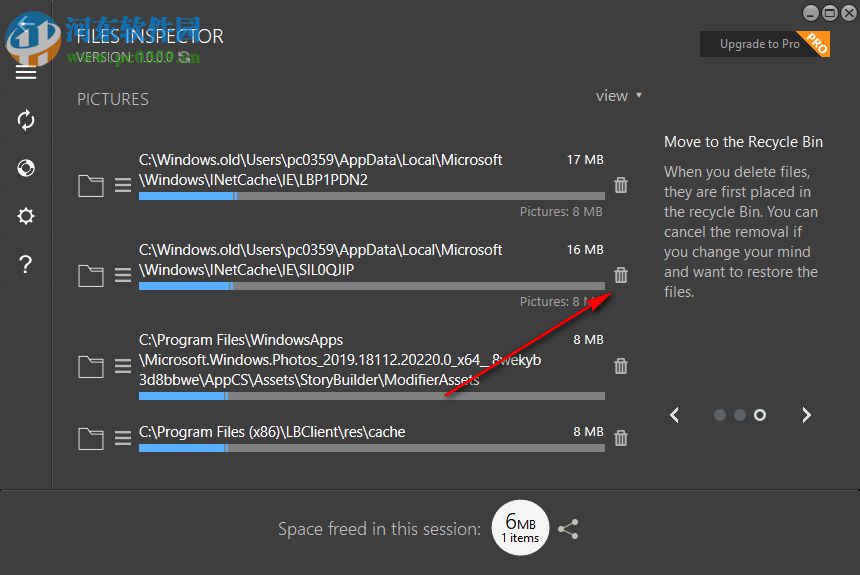The height and width of the screenshot is (575, 860).
Task: Open the view dropdown
Action: click(x=619, y=96)
